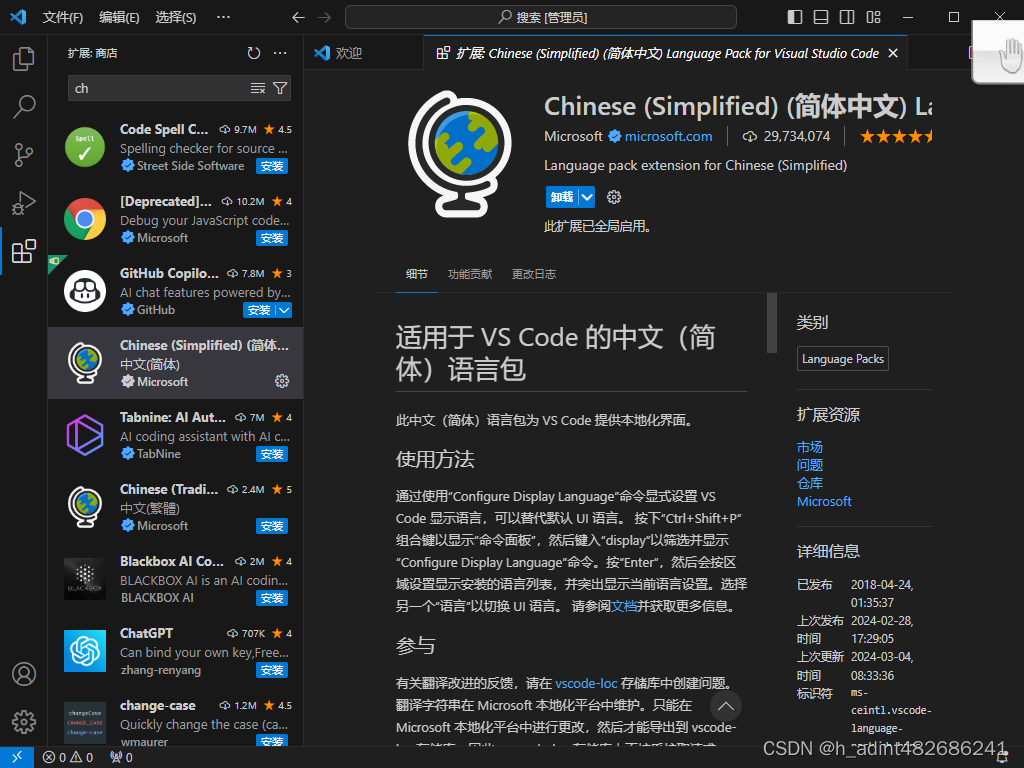Expand the uninstall button dropdown arrow
This screenshot has height=768, width=1024.
tap(587, 197)
